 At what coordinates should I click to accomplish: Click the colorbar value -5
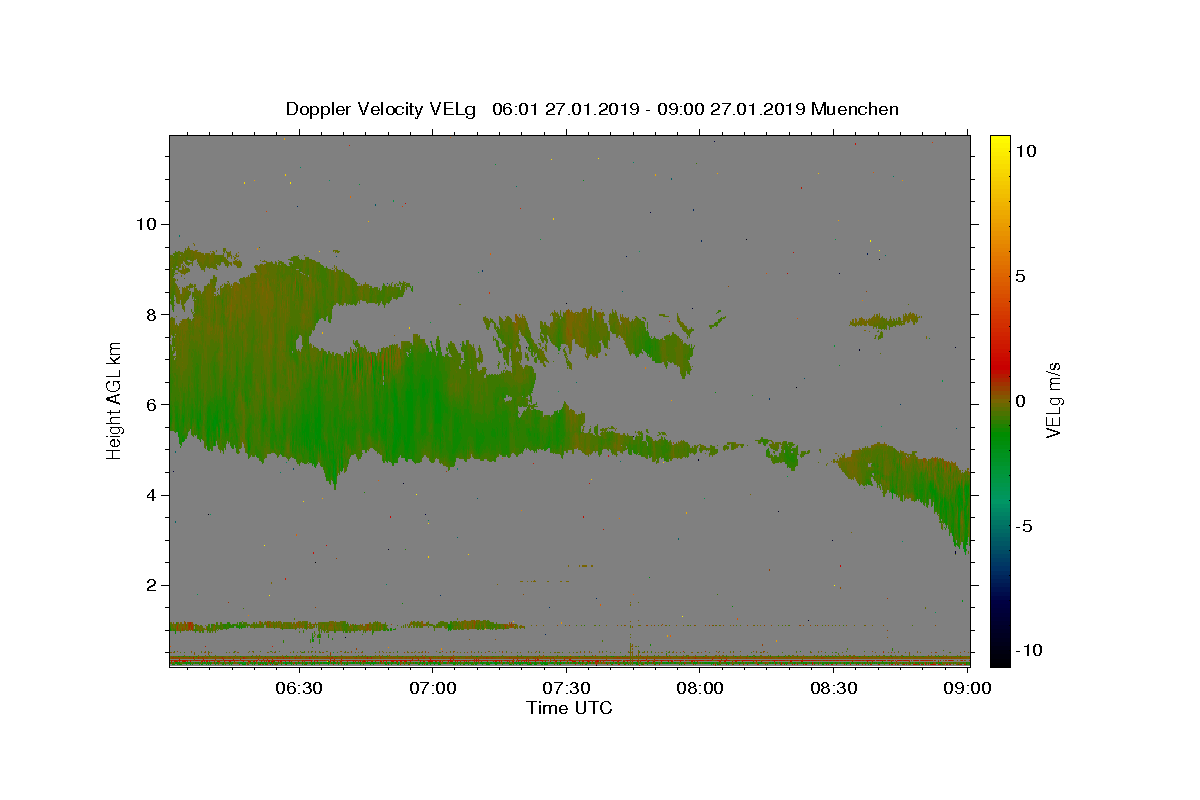pos(1024,526)
